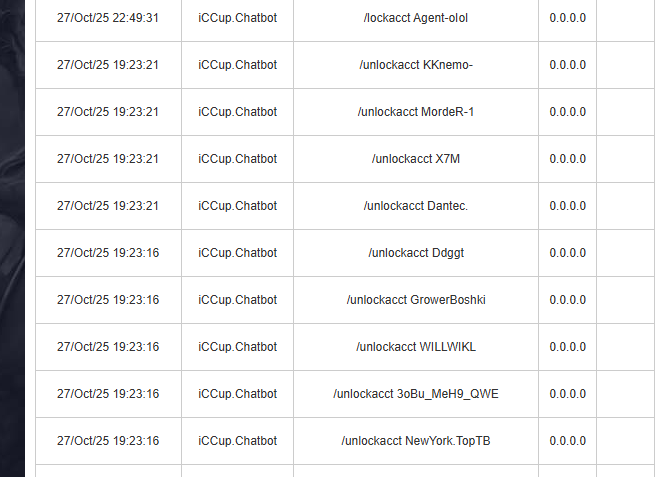Click the /unlockacct MordeR-1 entry
Image resolution: width=665 pixels, height=477 pixels.
coord(415,112)
